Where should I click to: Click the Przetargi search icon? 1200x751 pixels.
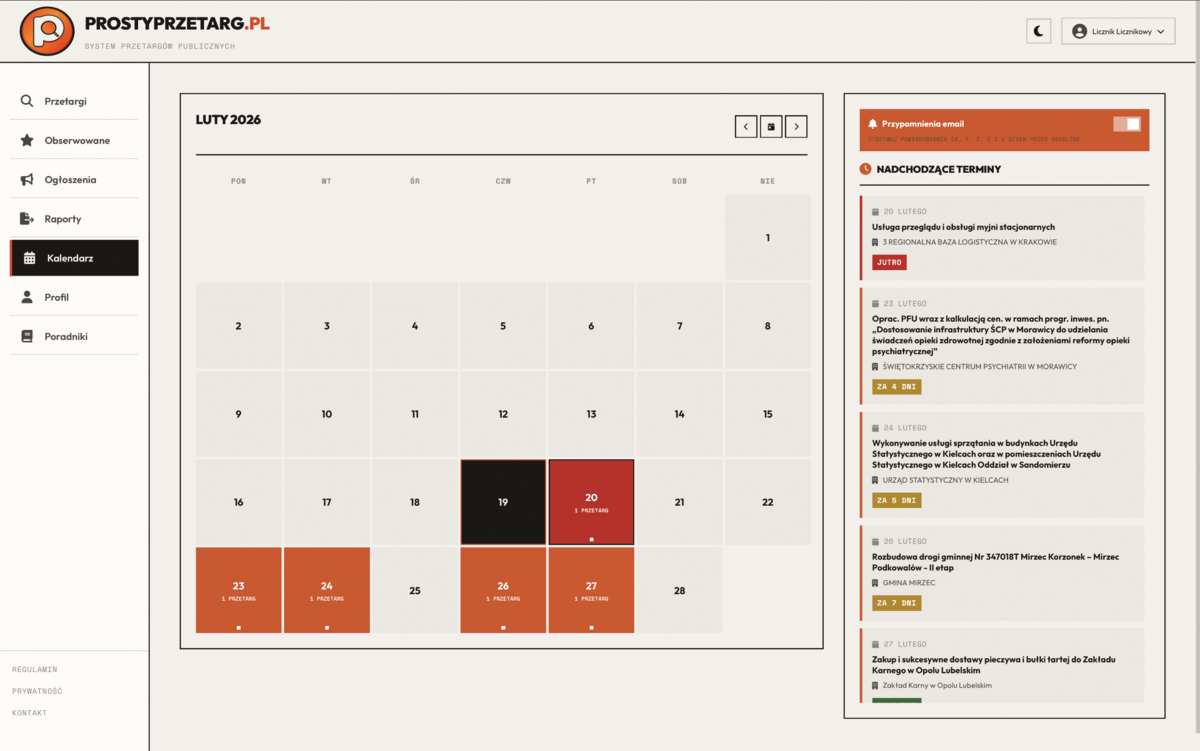coord(27,101)
